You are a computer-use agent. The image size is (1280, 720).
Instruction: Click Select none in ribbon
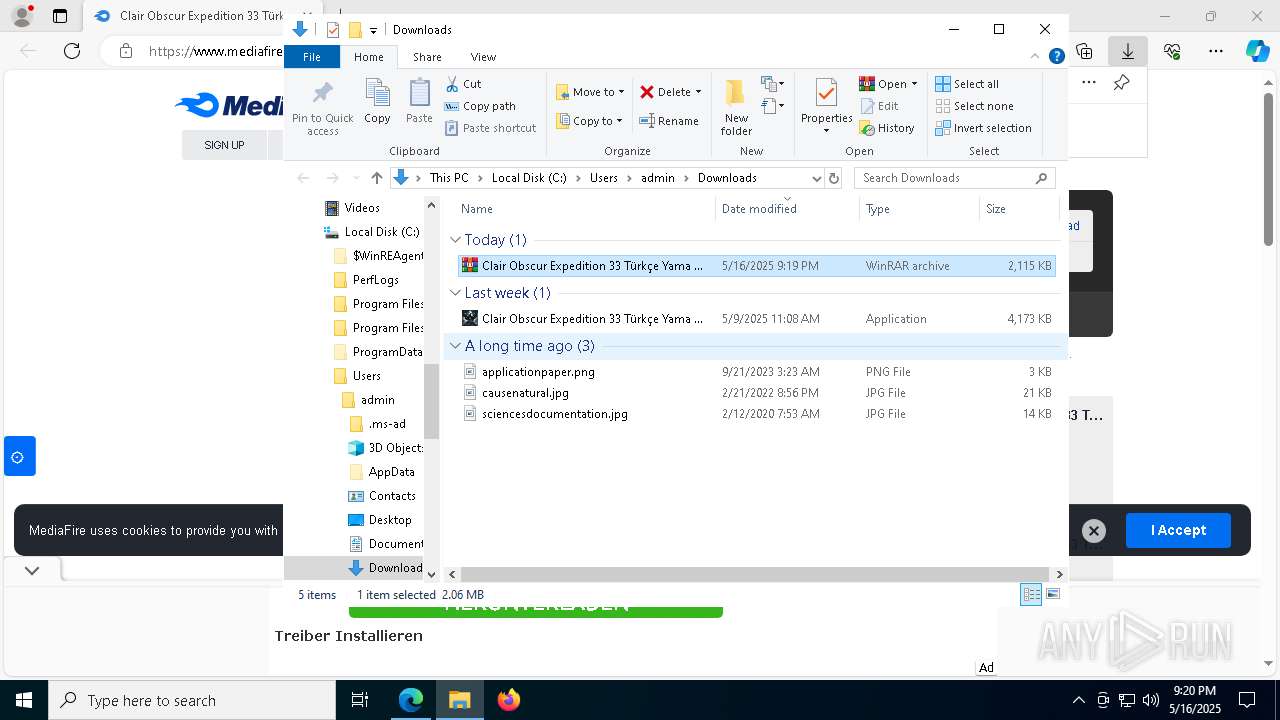(975, 106)
